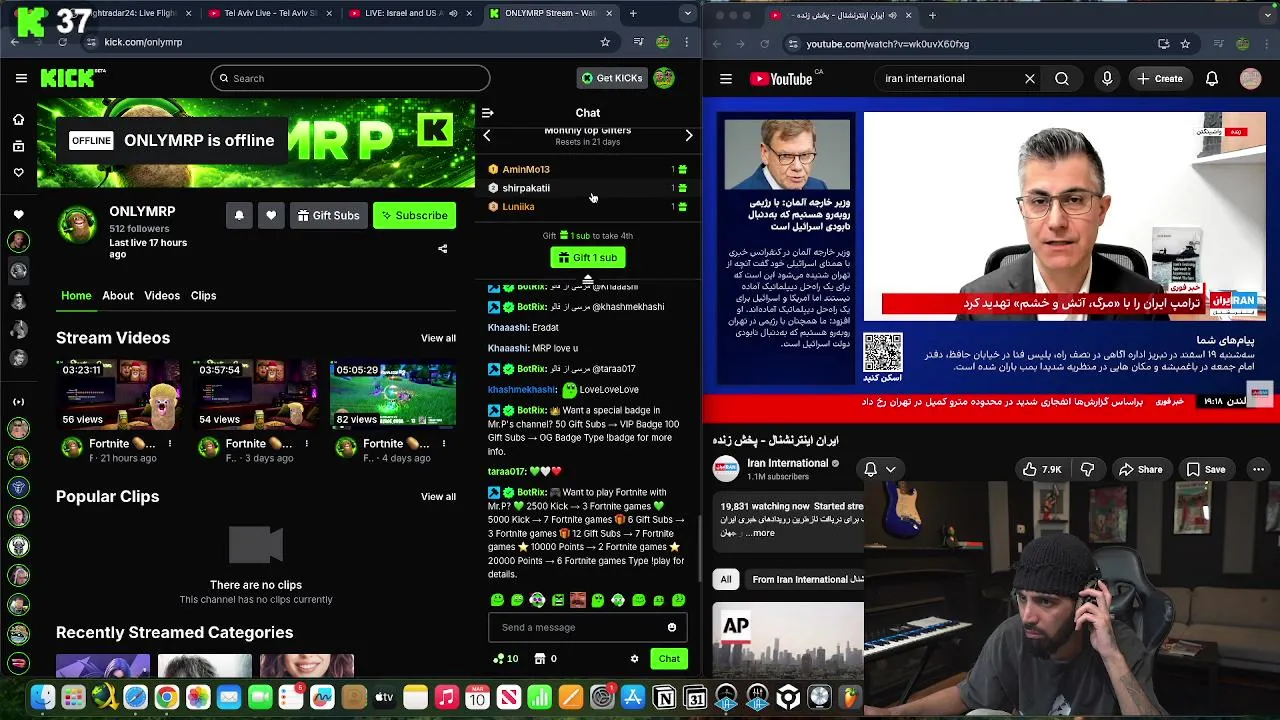Open new tab in Kick browser window
The height and width of the screenshot is (720, 1280).
pos(633,13)
